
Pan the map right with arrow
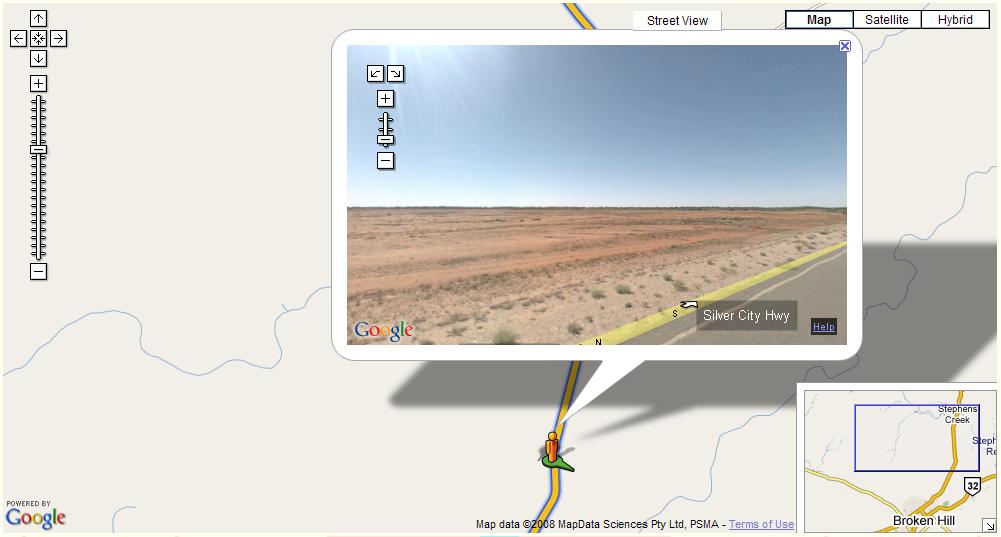pyautogui.click(x=58, y=38)
